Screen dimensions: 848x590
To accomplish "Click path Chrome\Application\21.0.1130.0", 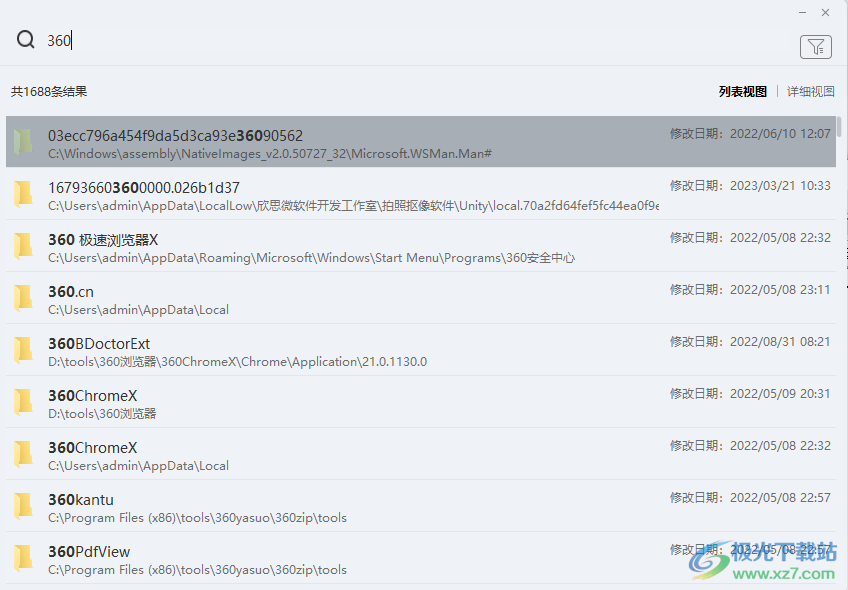I will tap(237, 361).
